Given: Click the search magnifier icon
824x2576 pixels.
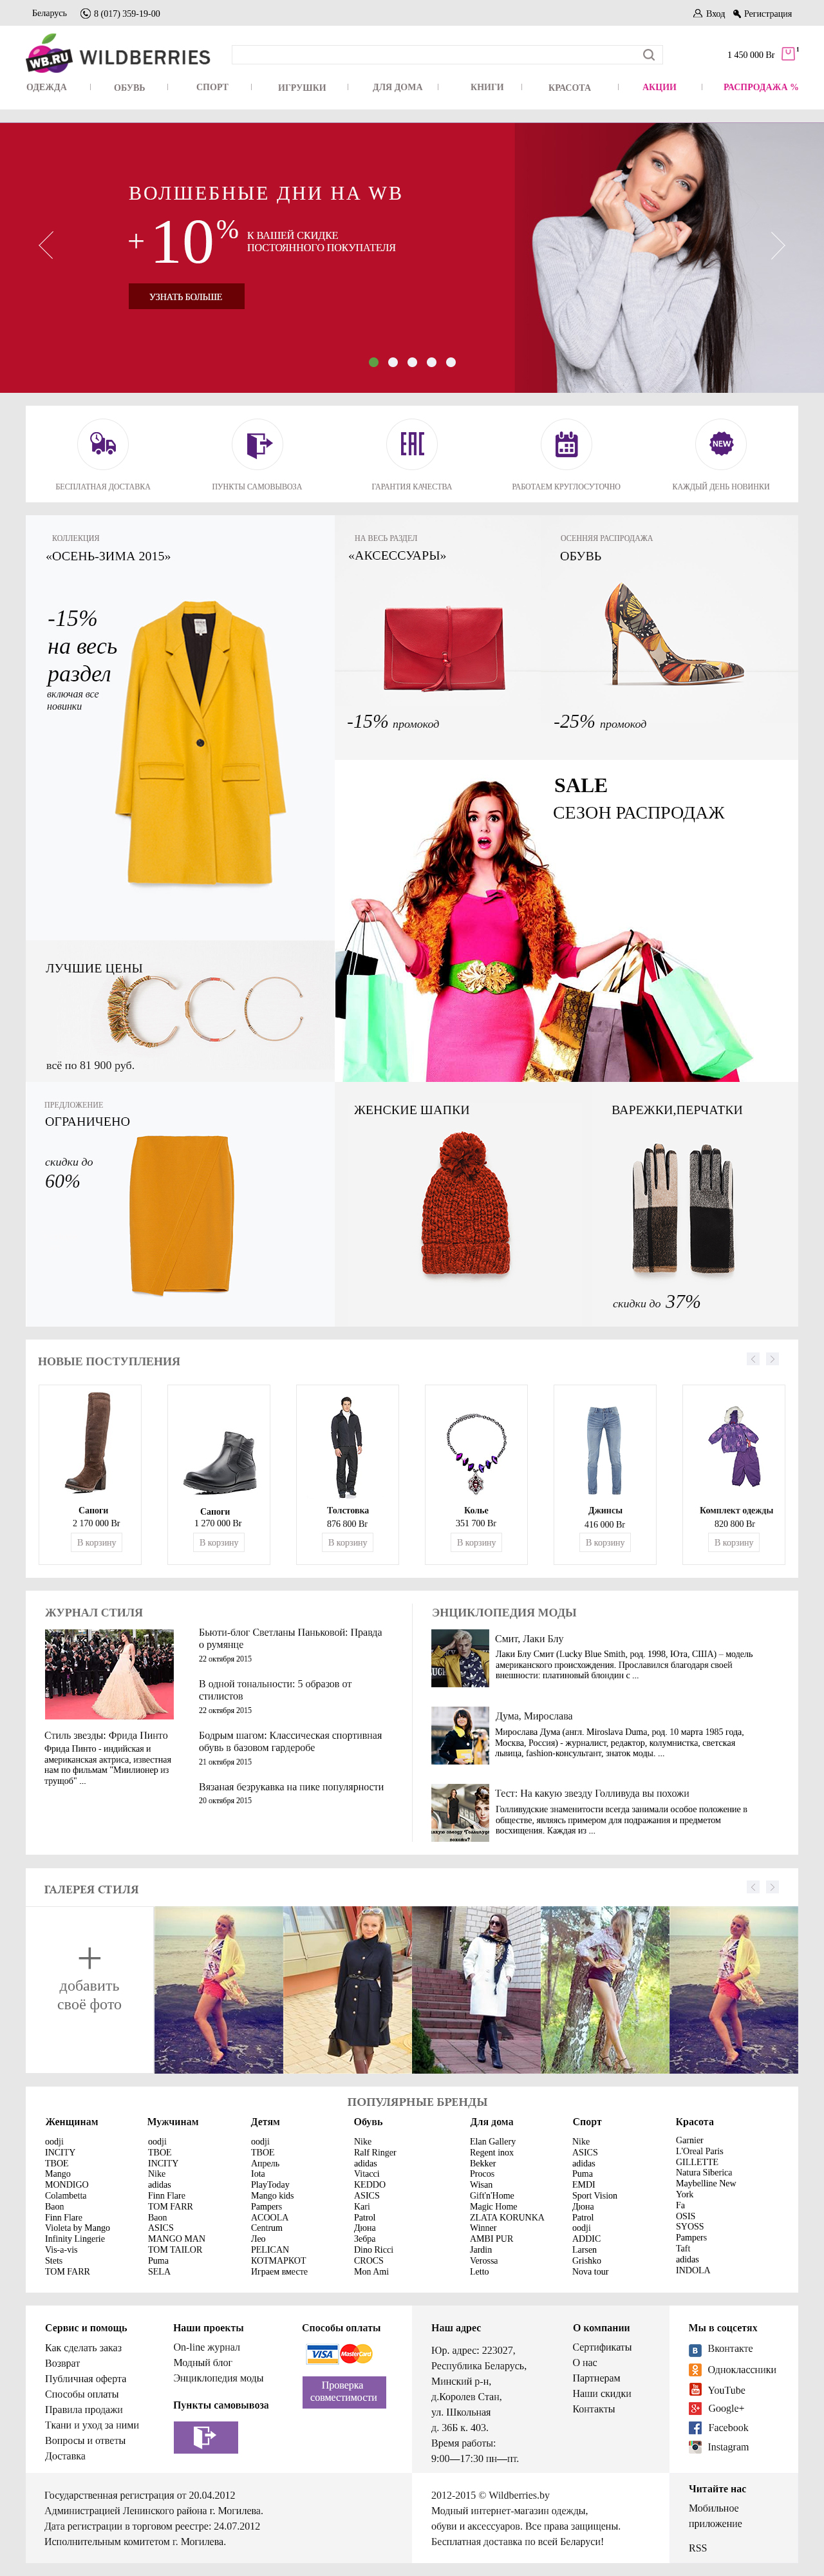Looking at the screenshot, I should click(x=649, y=55).
